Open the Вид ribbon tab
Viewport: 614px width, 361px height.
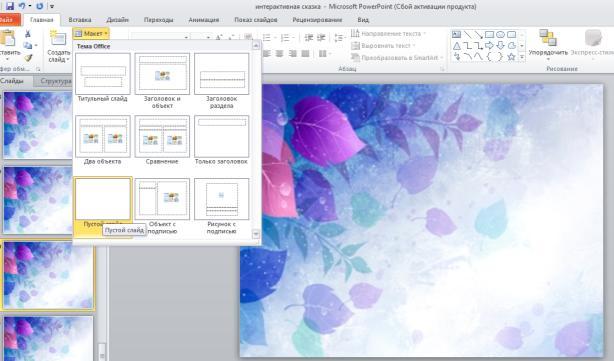363,20
